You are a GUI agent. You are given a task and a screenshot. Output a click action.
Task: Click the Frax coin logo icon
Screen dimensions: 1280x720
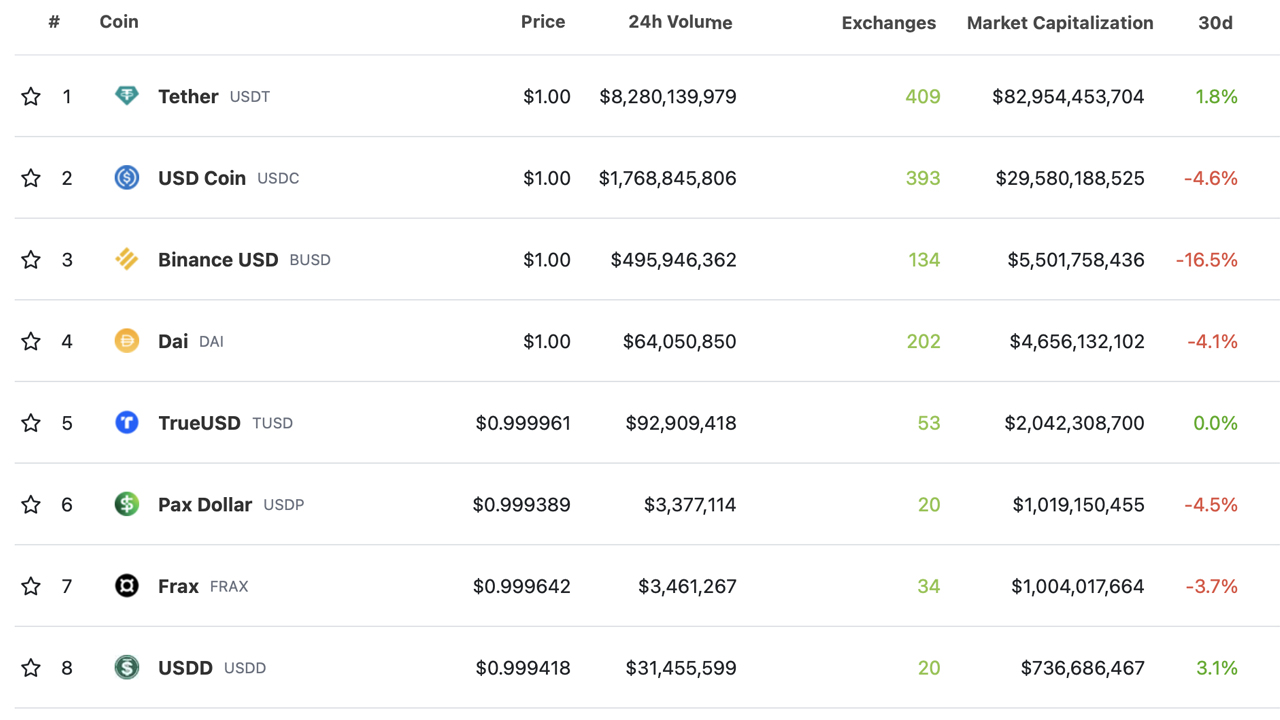point(127,586)
